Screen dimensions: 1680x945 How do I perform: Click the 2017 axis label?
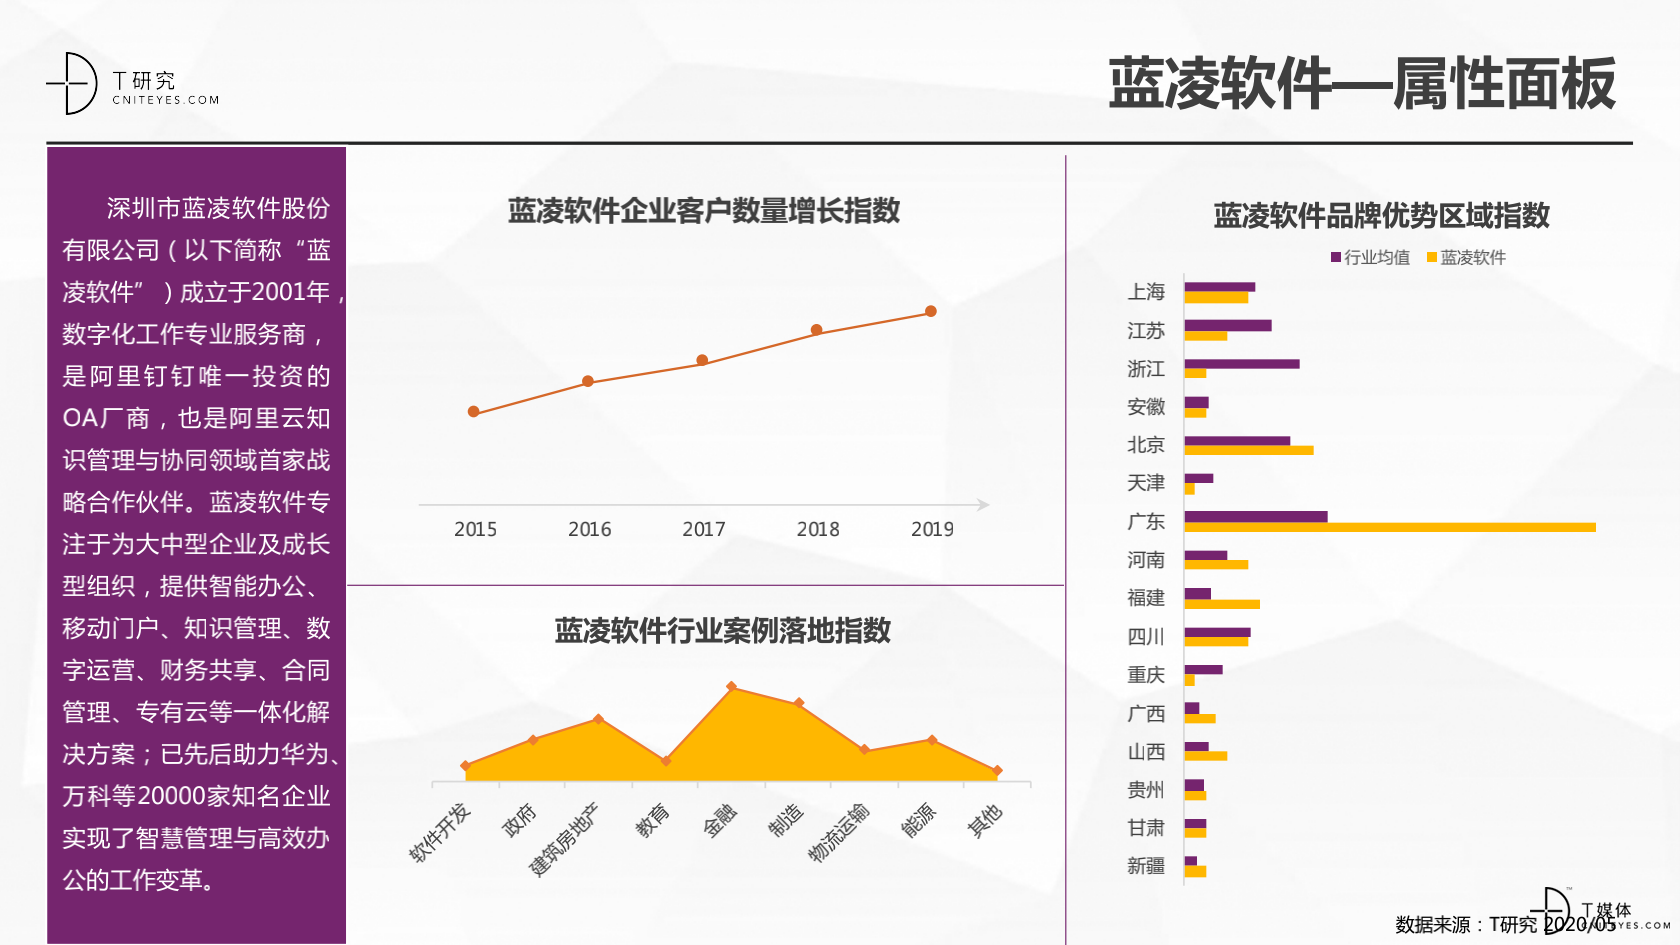[x=704, y=529]
